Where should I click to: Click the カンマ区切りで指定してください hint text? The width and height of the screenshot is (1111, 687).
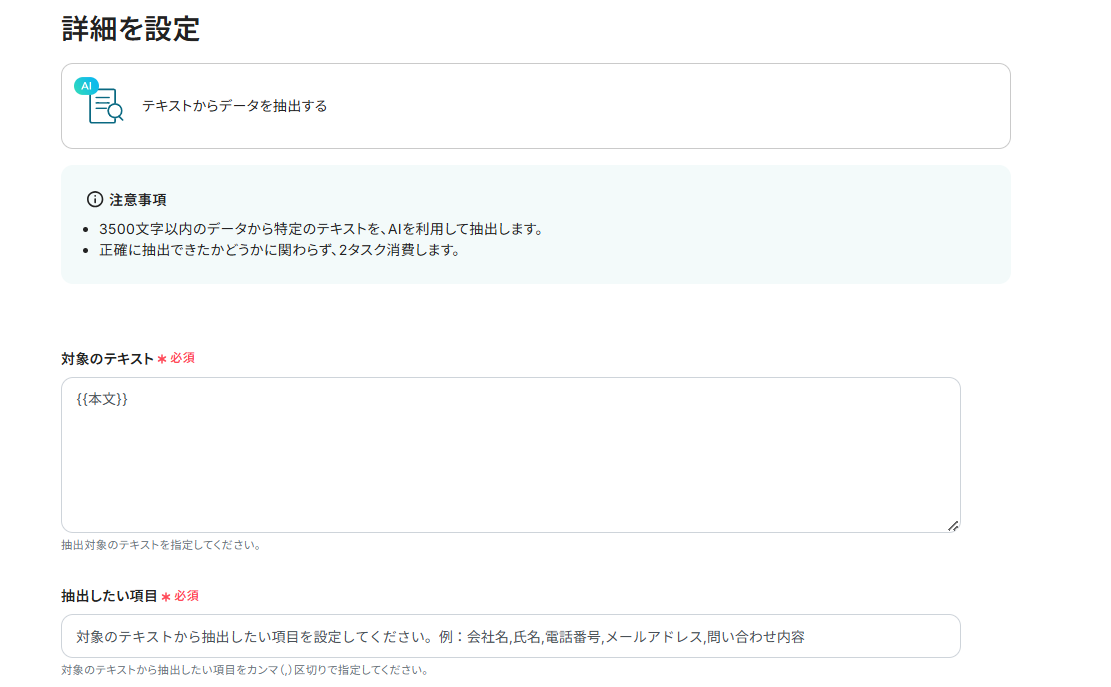(x=245, y=670)
